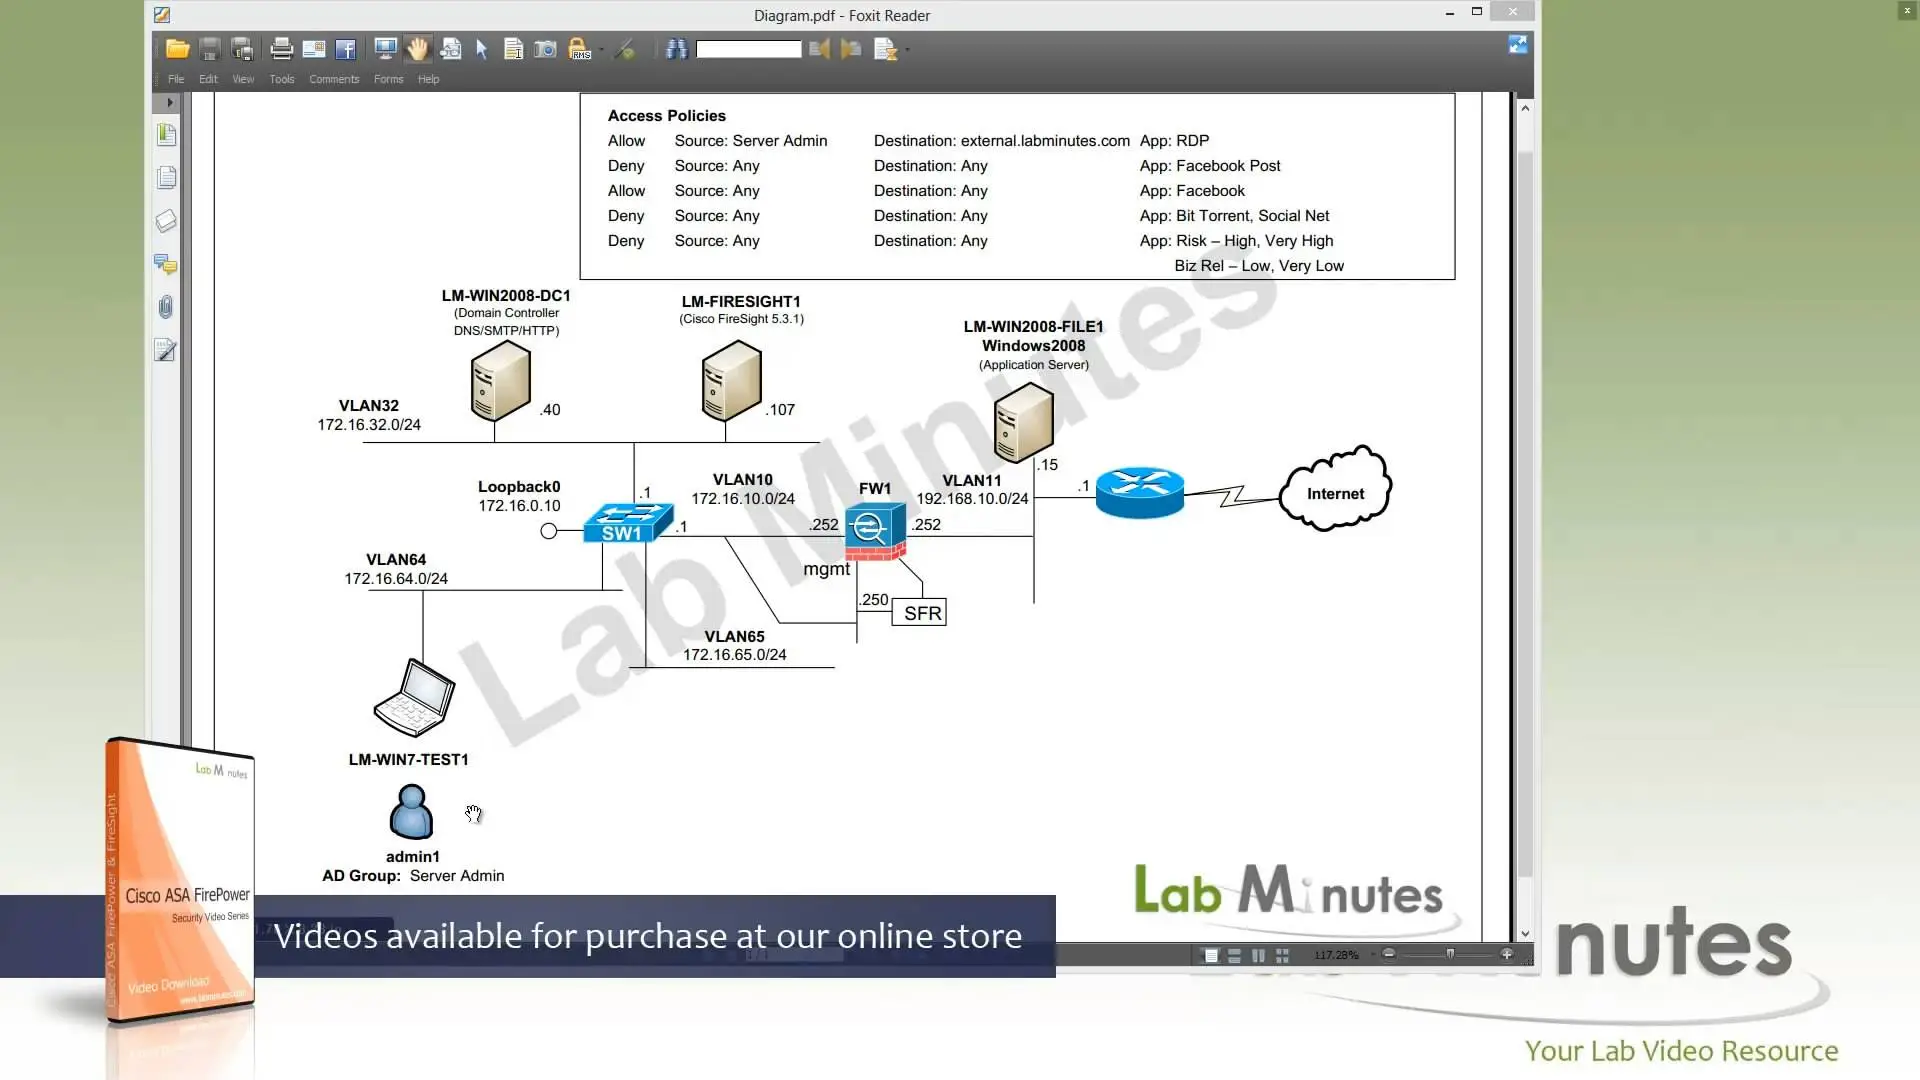Click the Save disk icon

pos(210,49)
